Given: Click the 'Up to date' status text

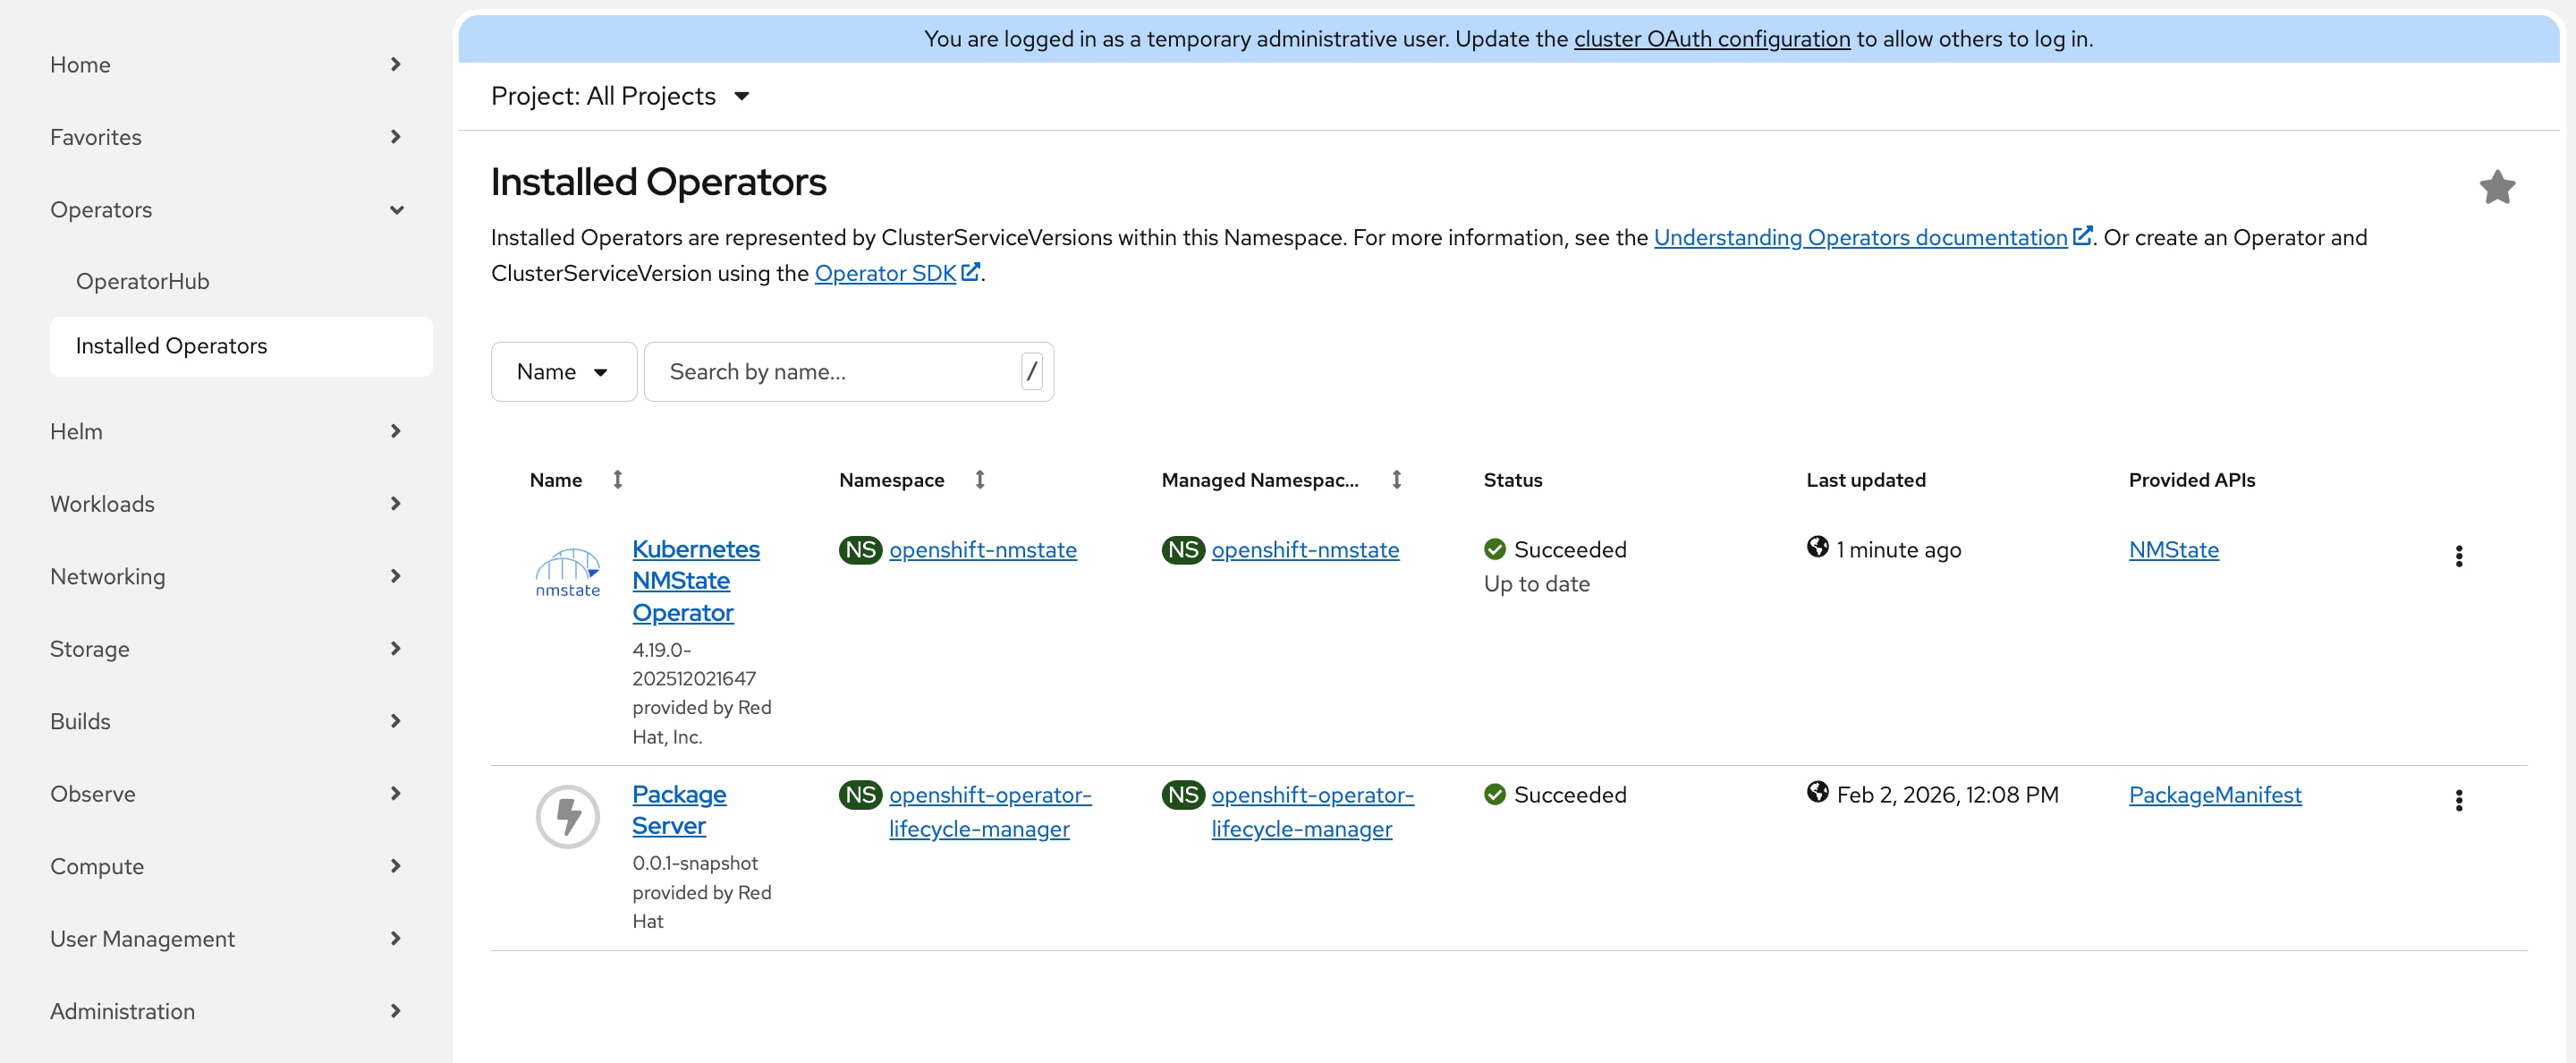Looking at the screenshot, I should pyautogui.click(x=1536, y=584).
